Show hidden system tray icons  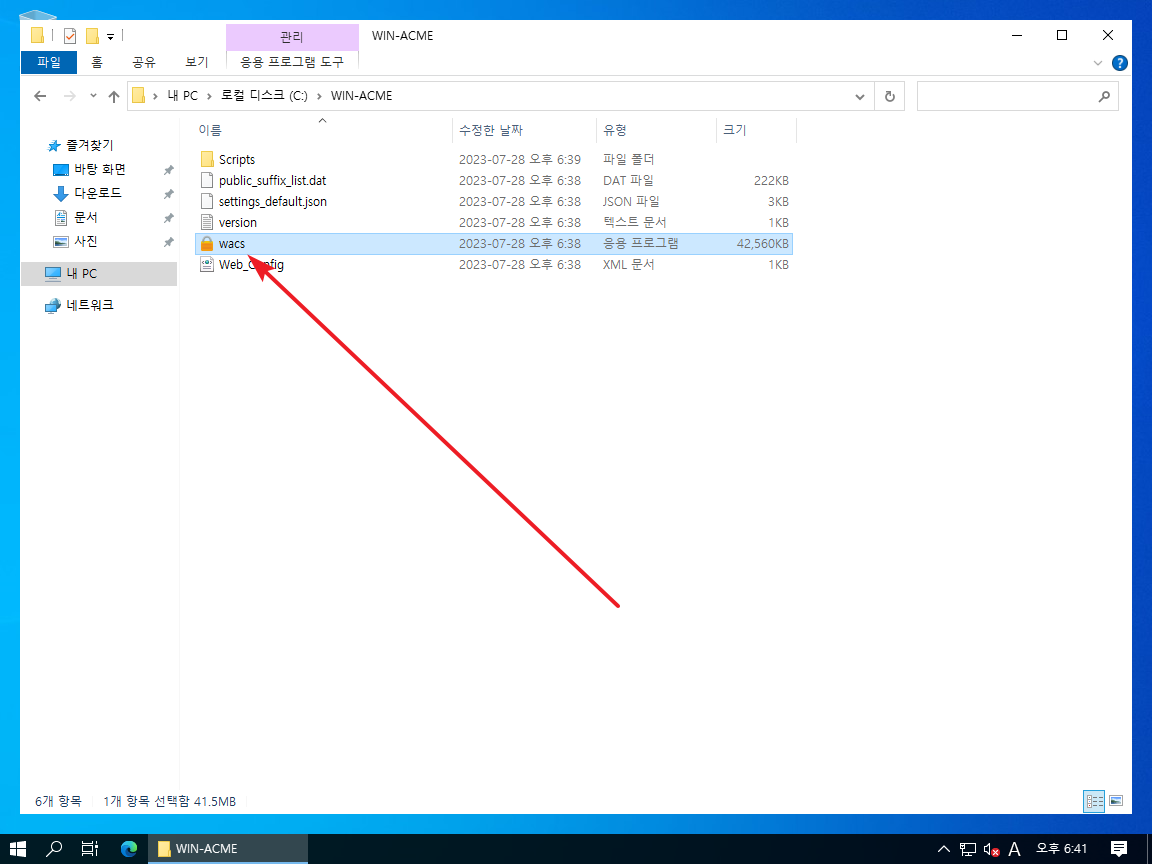(x=944, y=849)
